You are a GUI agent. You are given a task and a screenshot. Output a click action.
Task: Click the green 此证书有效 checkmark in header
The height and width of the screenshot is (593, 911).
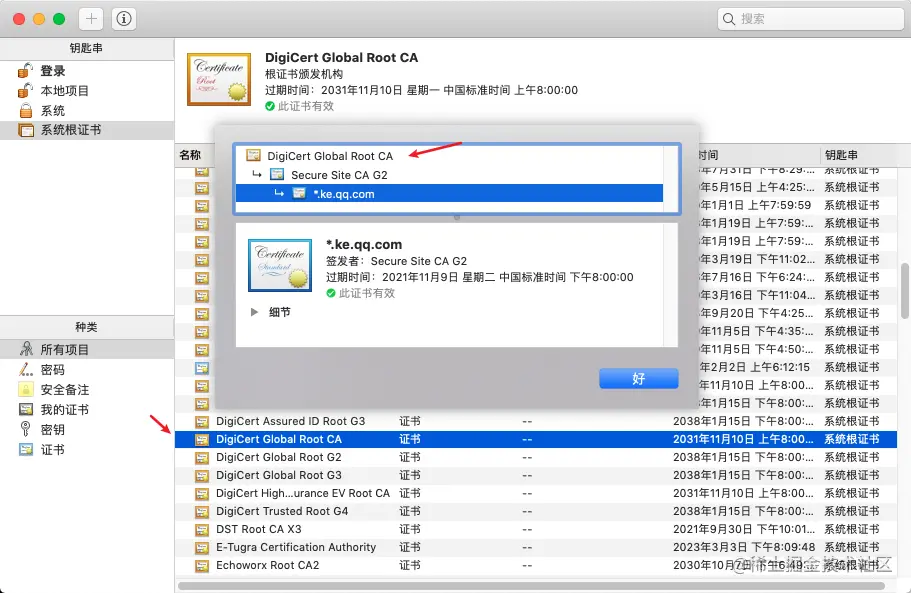point(270,106)
